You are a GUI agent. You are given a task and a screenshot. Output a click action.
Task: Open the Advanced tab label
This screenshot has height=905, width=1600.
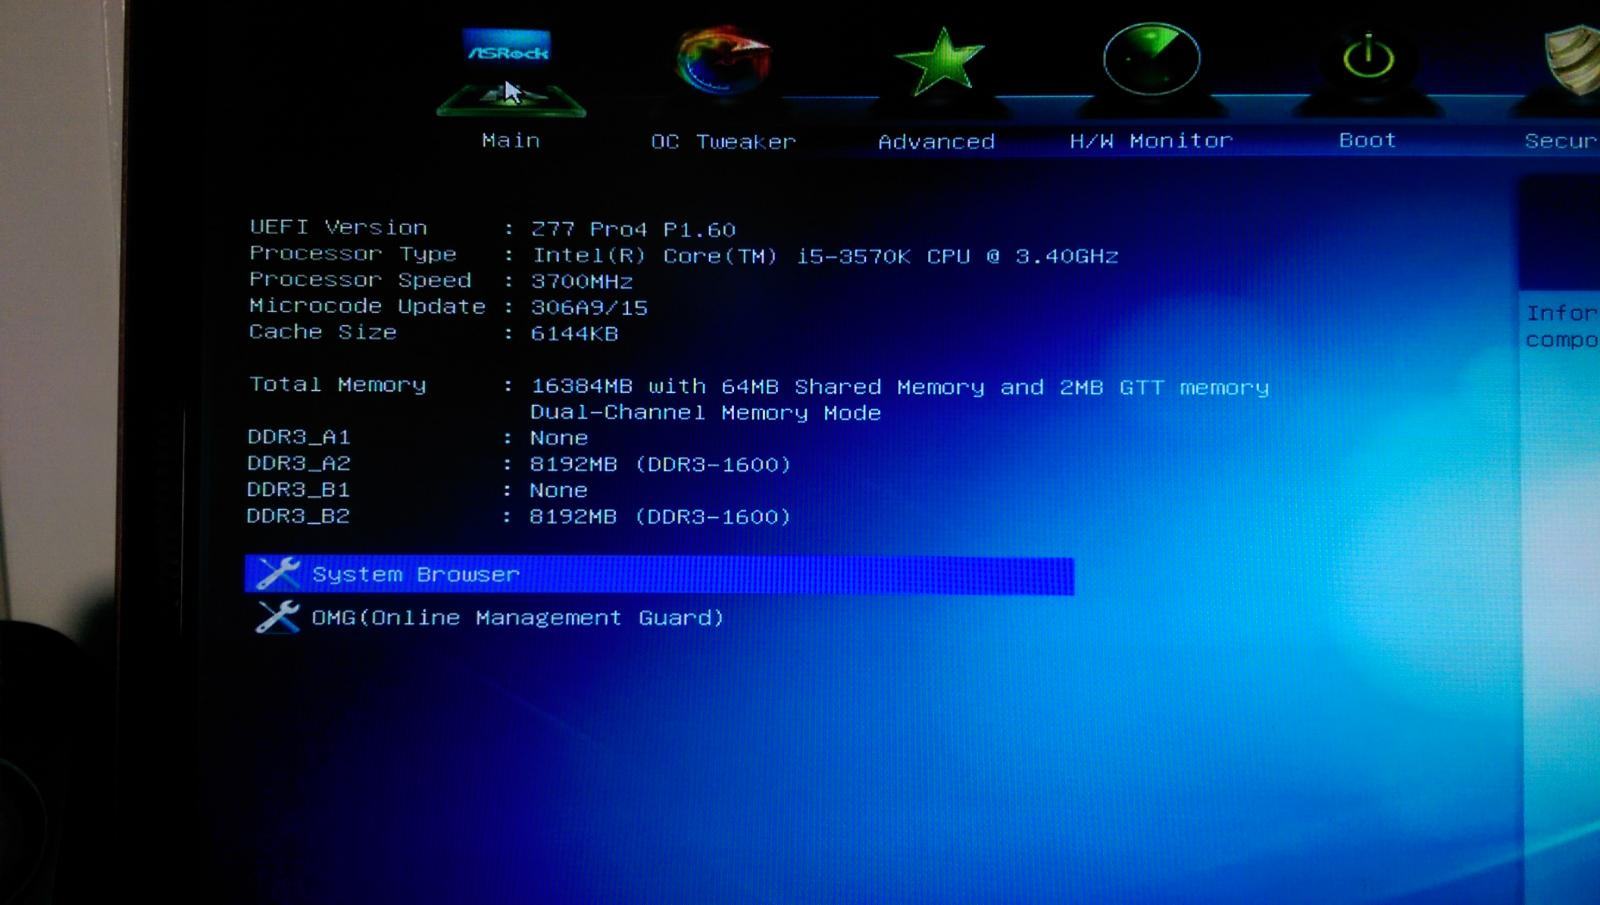[936, 142]
